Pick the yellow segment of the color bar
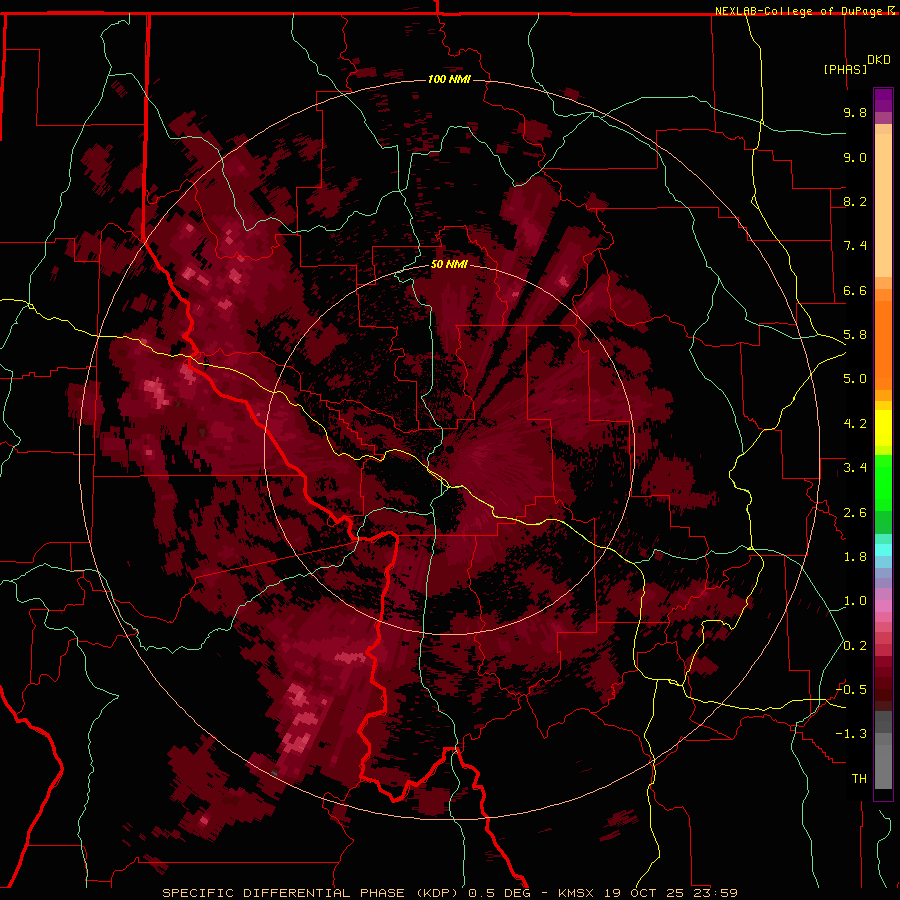 [883, 428]
